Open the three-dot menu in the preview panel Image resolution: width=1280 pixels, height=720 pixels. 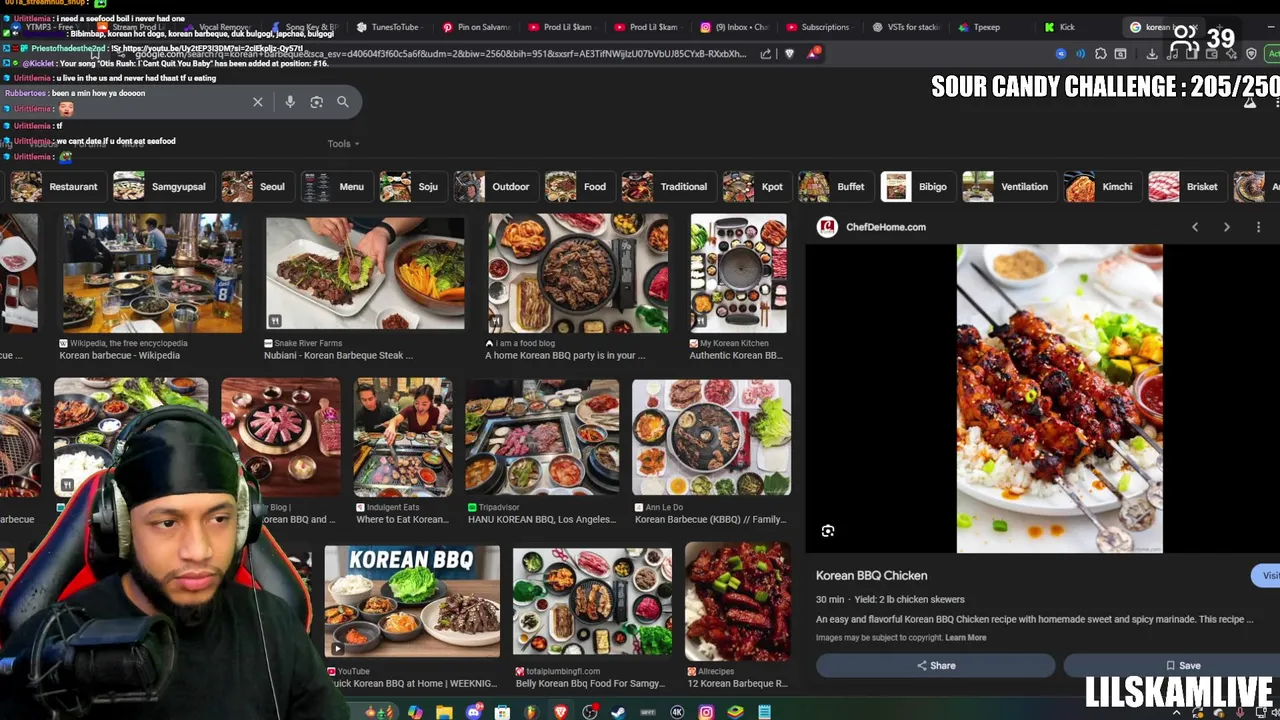[1259, 227]
